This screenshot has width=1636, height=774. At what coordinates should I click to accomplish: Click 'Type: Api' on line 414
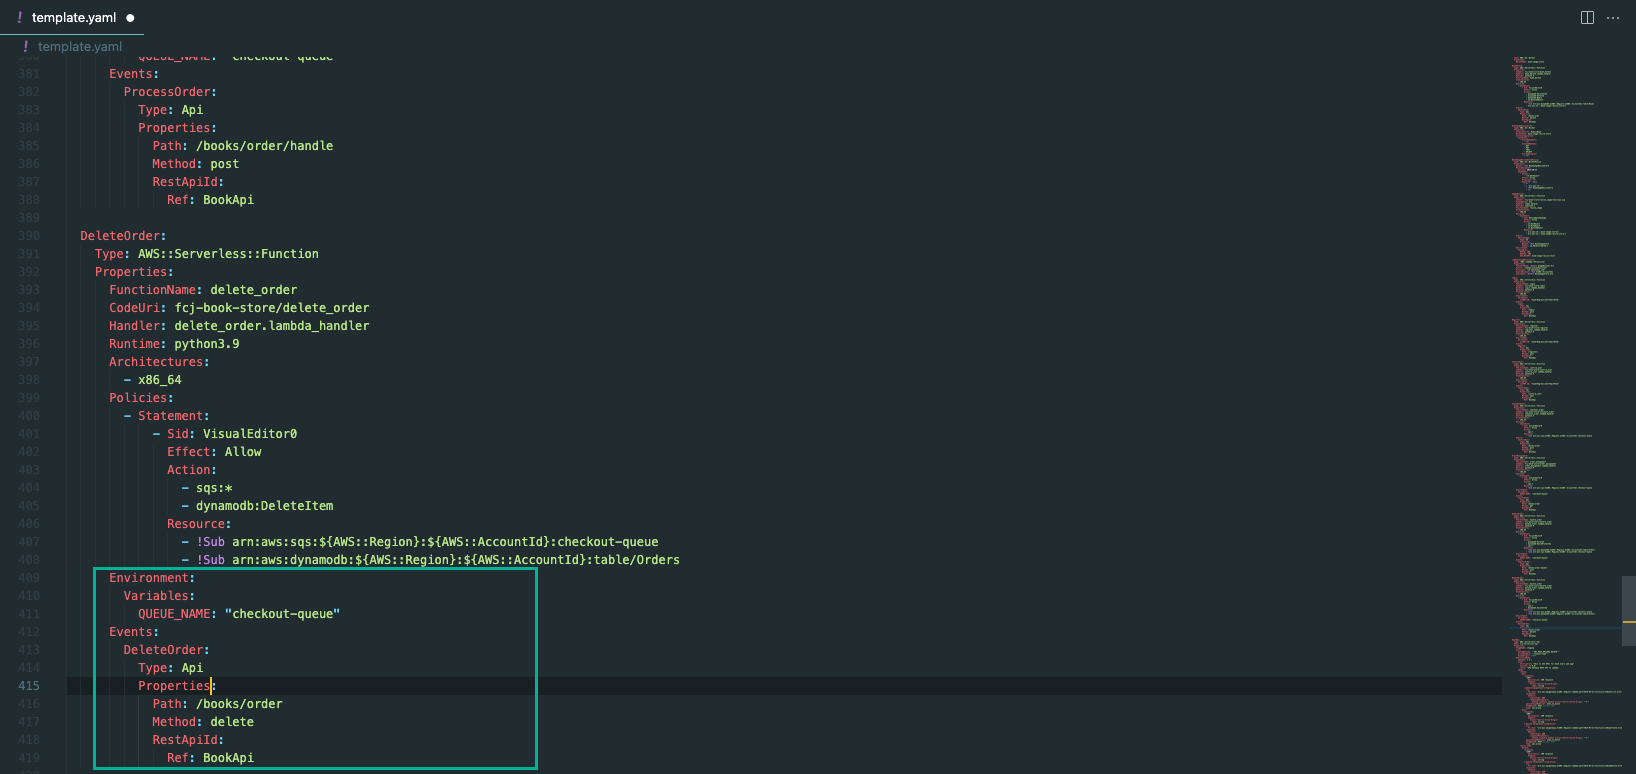pos(170,668)
